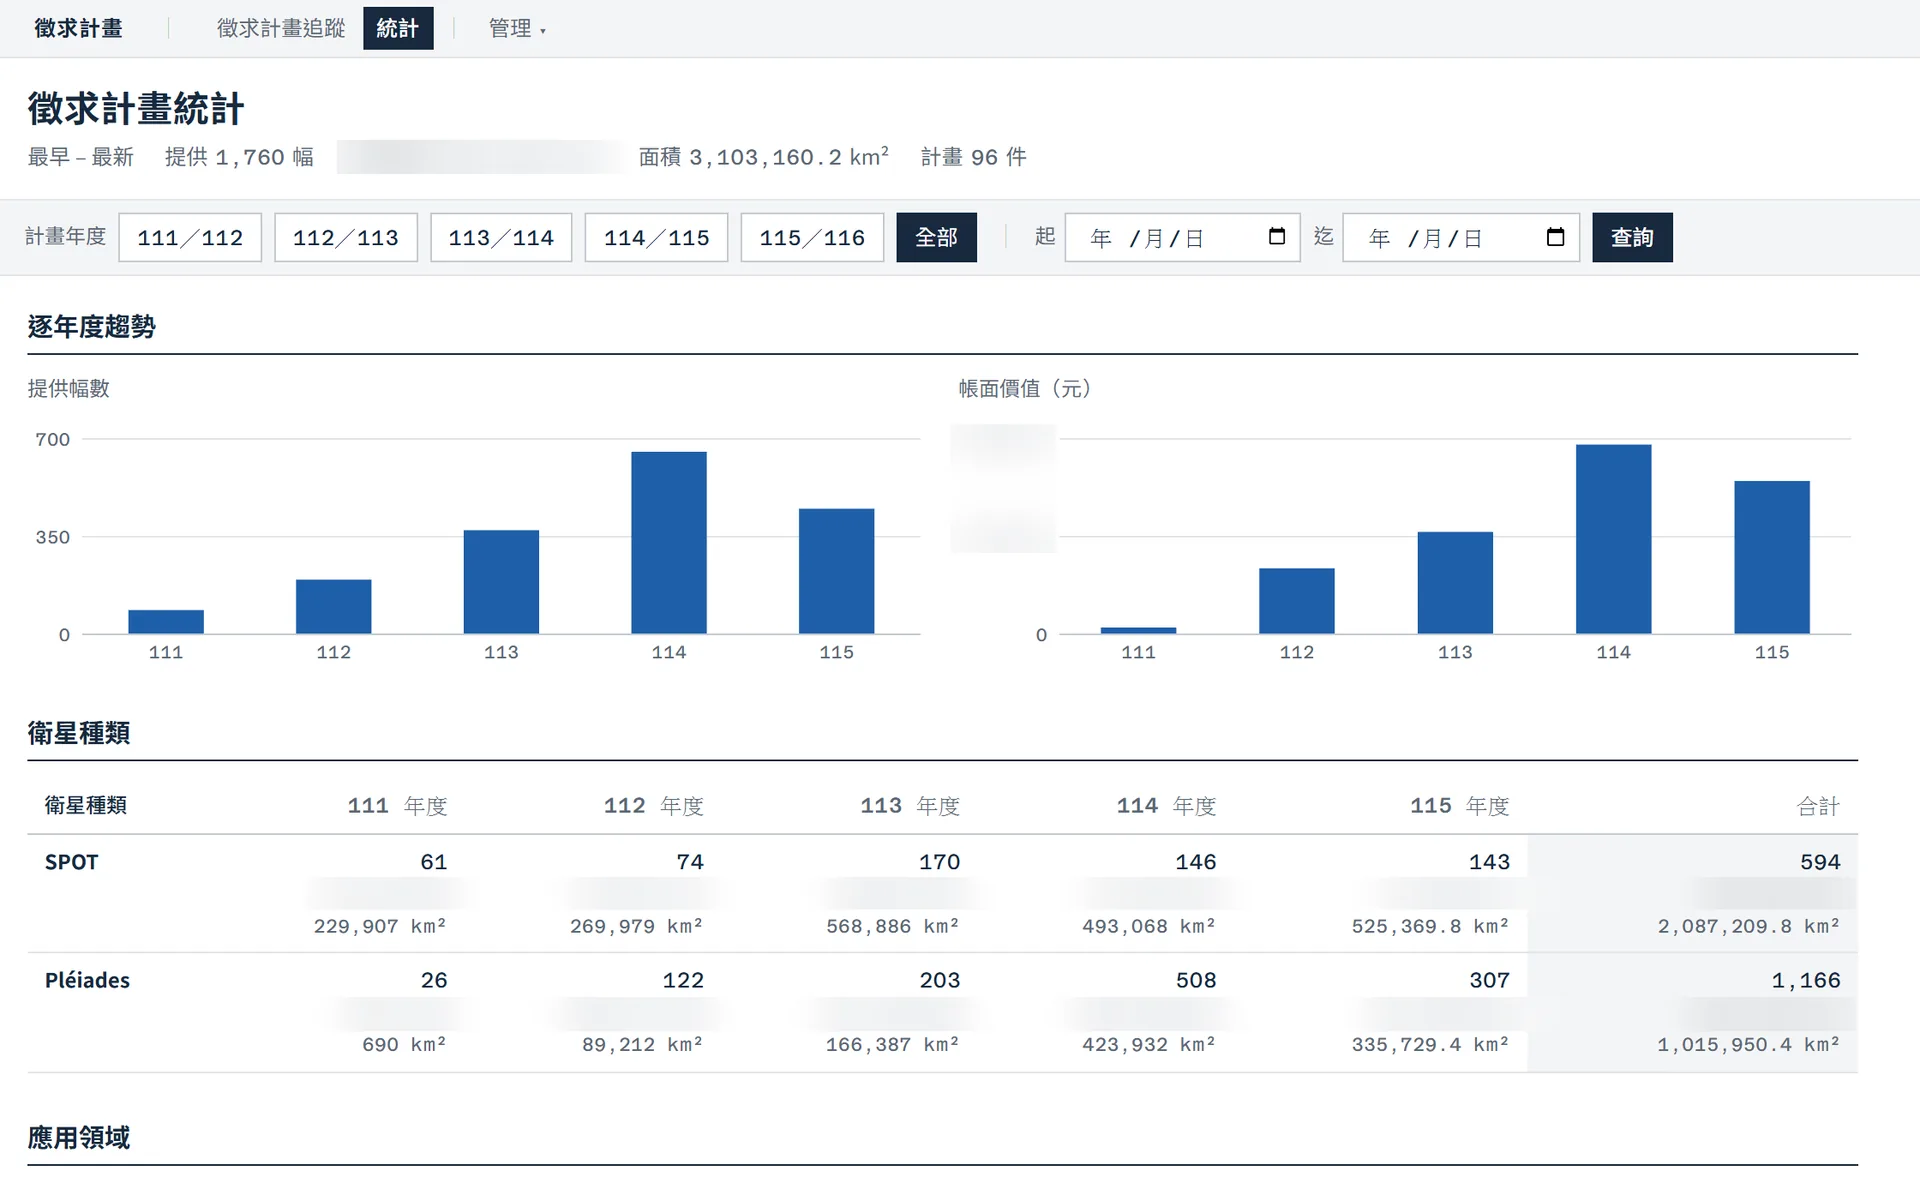Click the 查詢 search button
Screen dimensions: 1920x1183
[1632, 238]
